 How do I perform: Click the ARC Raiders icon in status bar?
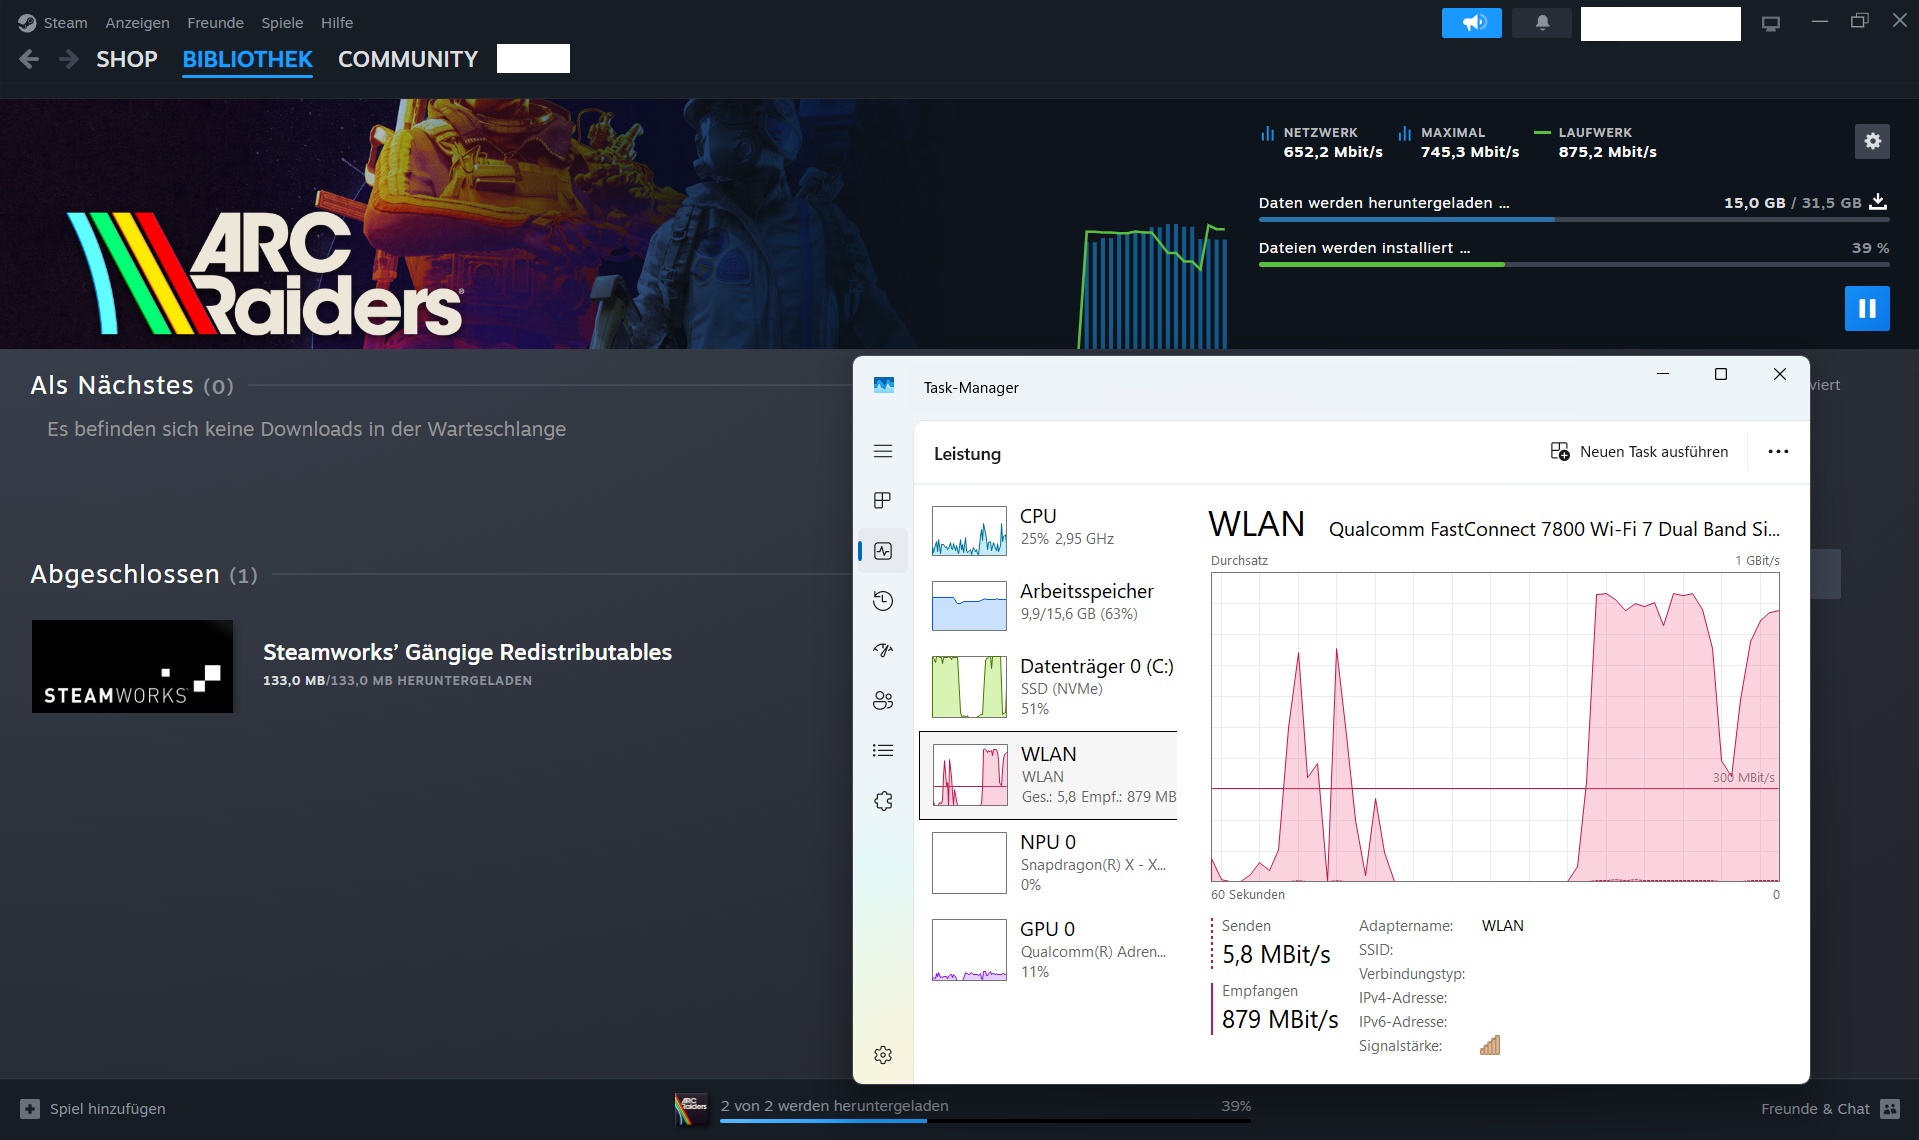tap(691, 1109)
